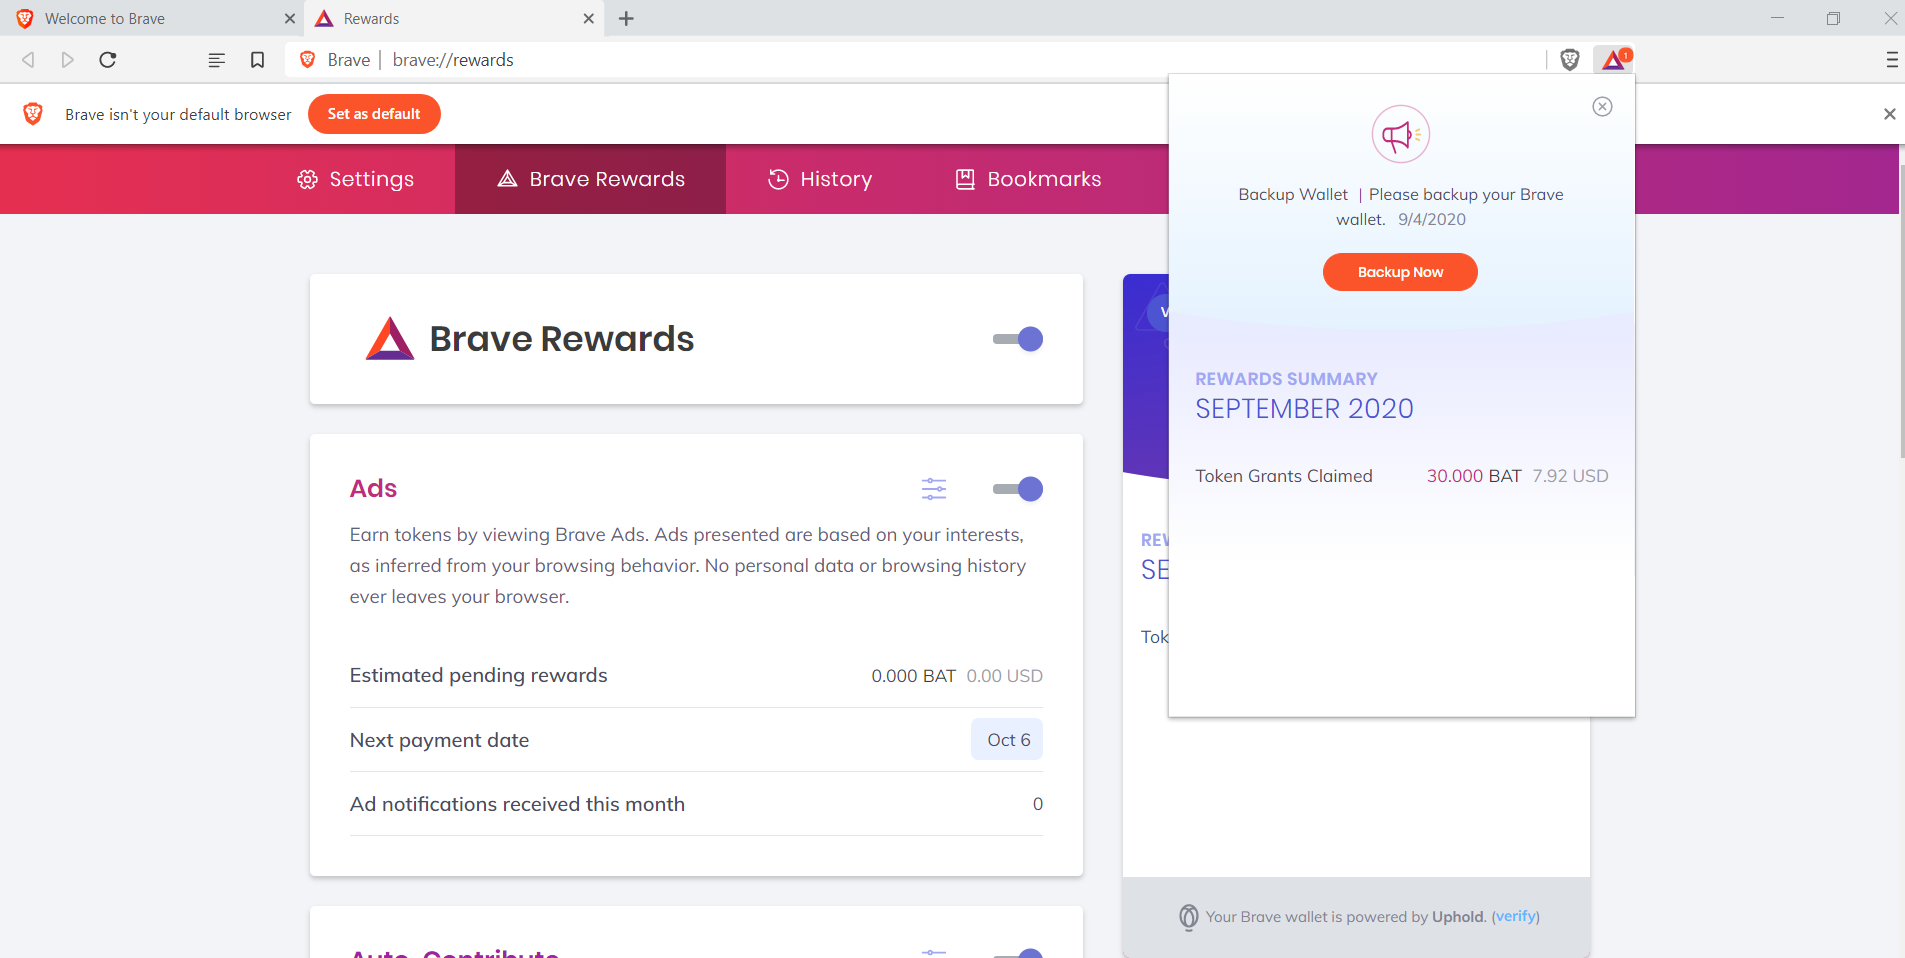Open the Bookmarks navigation tab
The width and height of the screenshot is (1905, 958).
(1028, 179)
